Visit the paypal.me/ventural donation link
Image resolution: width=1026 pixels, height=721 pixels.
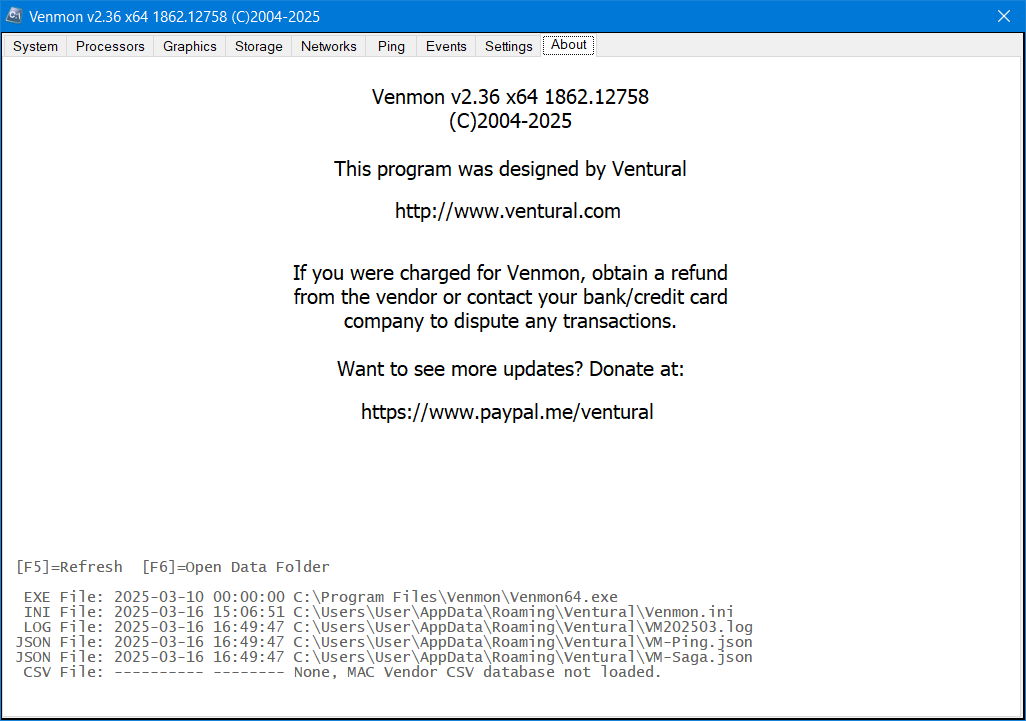507,412
